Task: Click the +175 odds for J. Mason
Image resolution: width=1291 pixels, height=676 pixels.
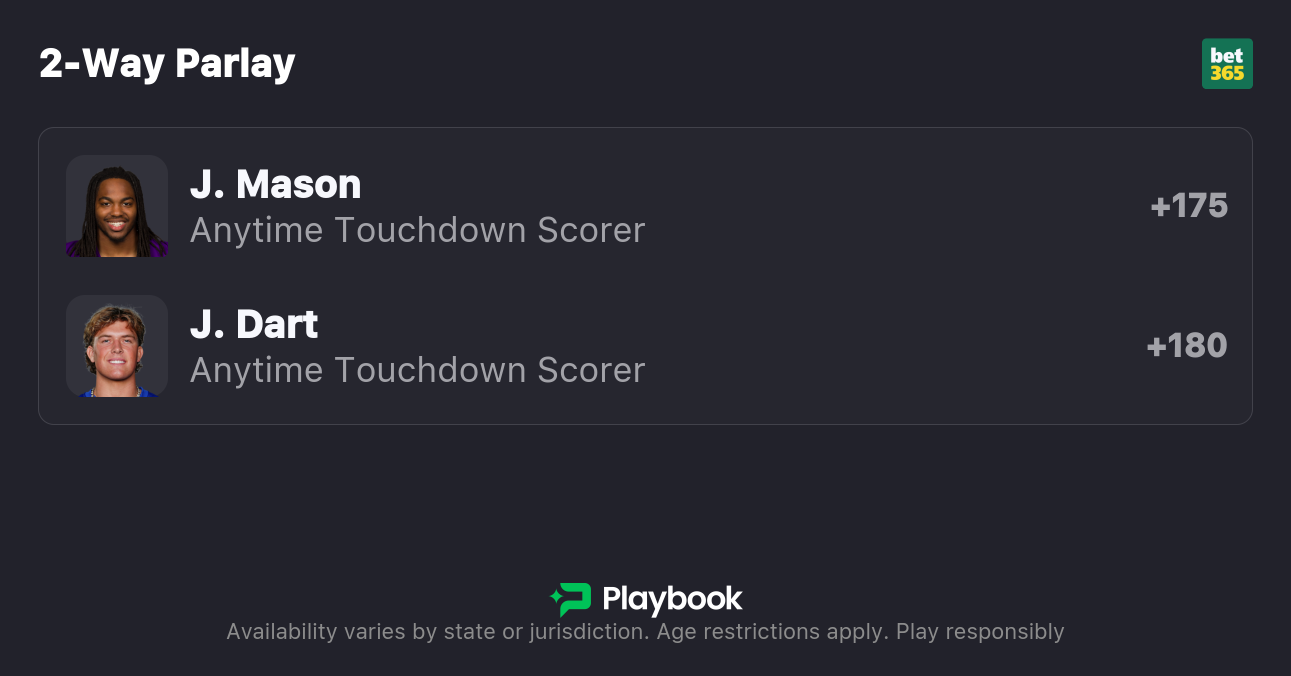Action: tap(1189, 206)
